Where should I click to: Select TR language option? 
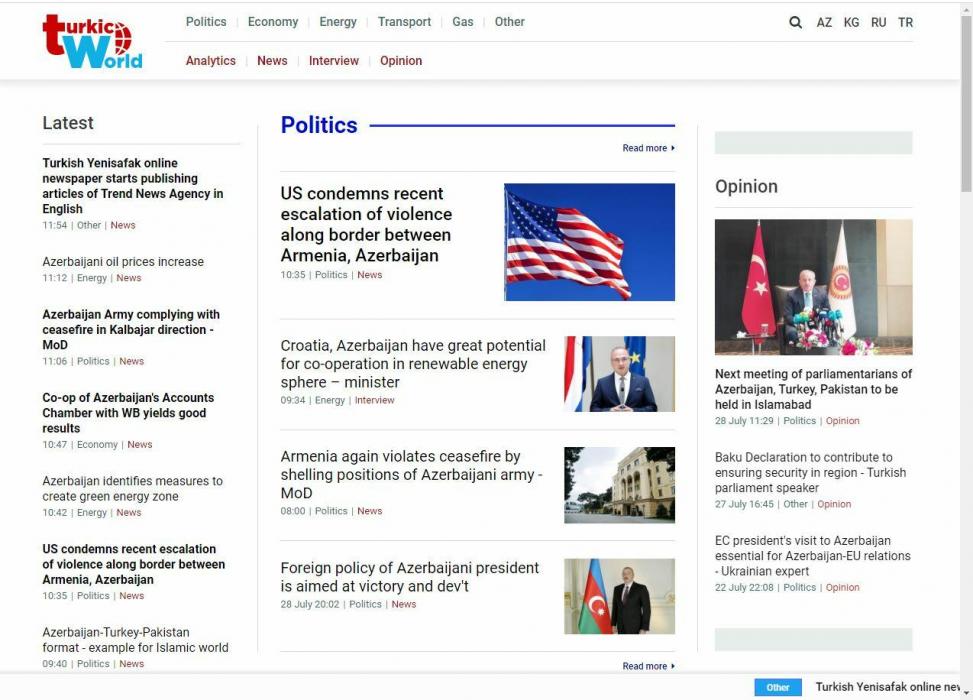[905, 22]
